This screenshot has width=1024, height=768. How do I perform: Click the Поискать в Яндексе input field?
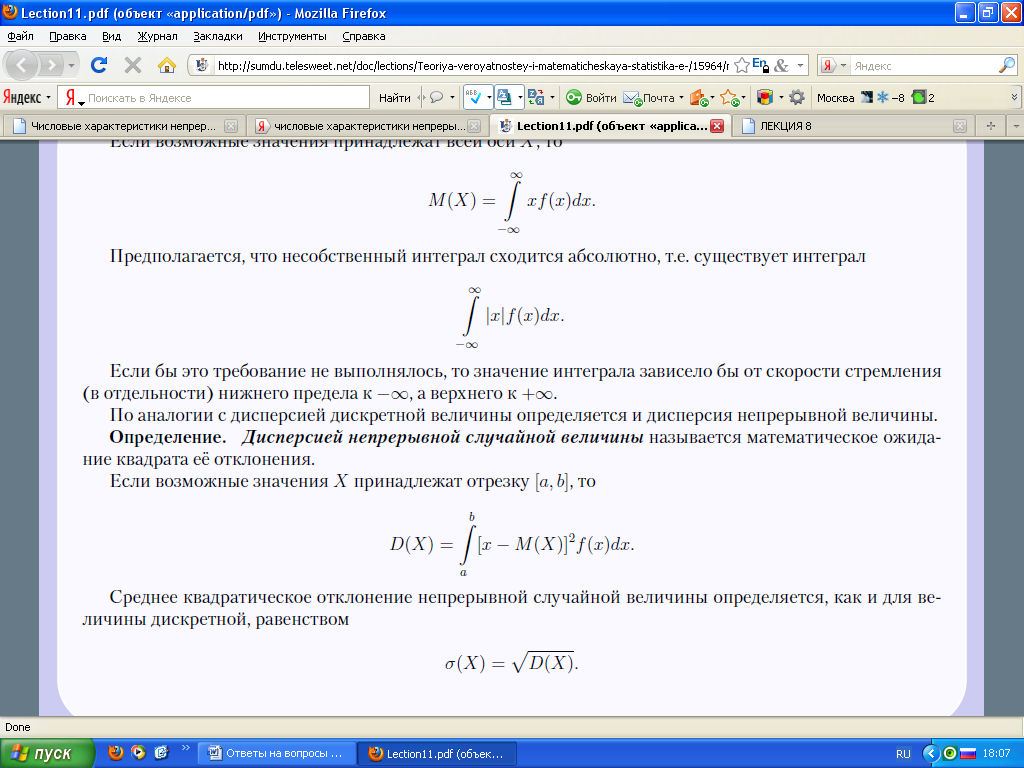click(227, 98)
